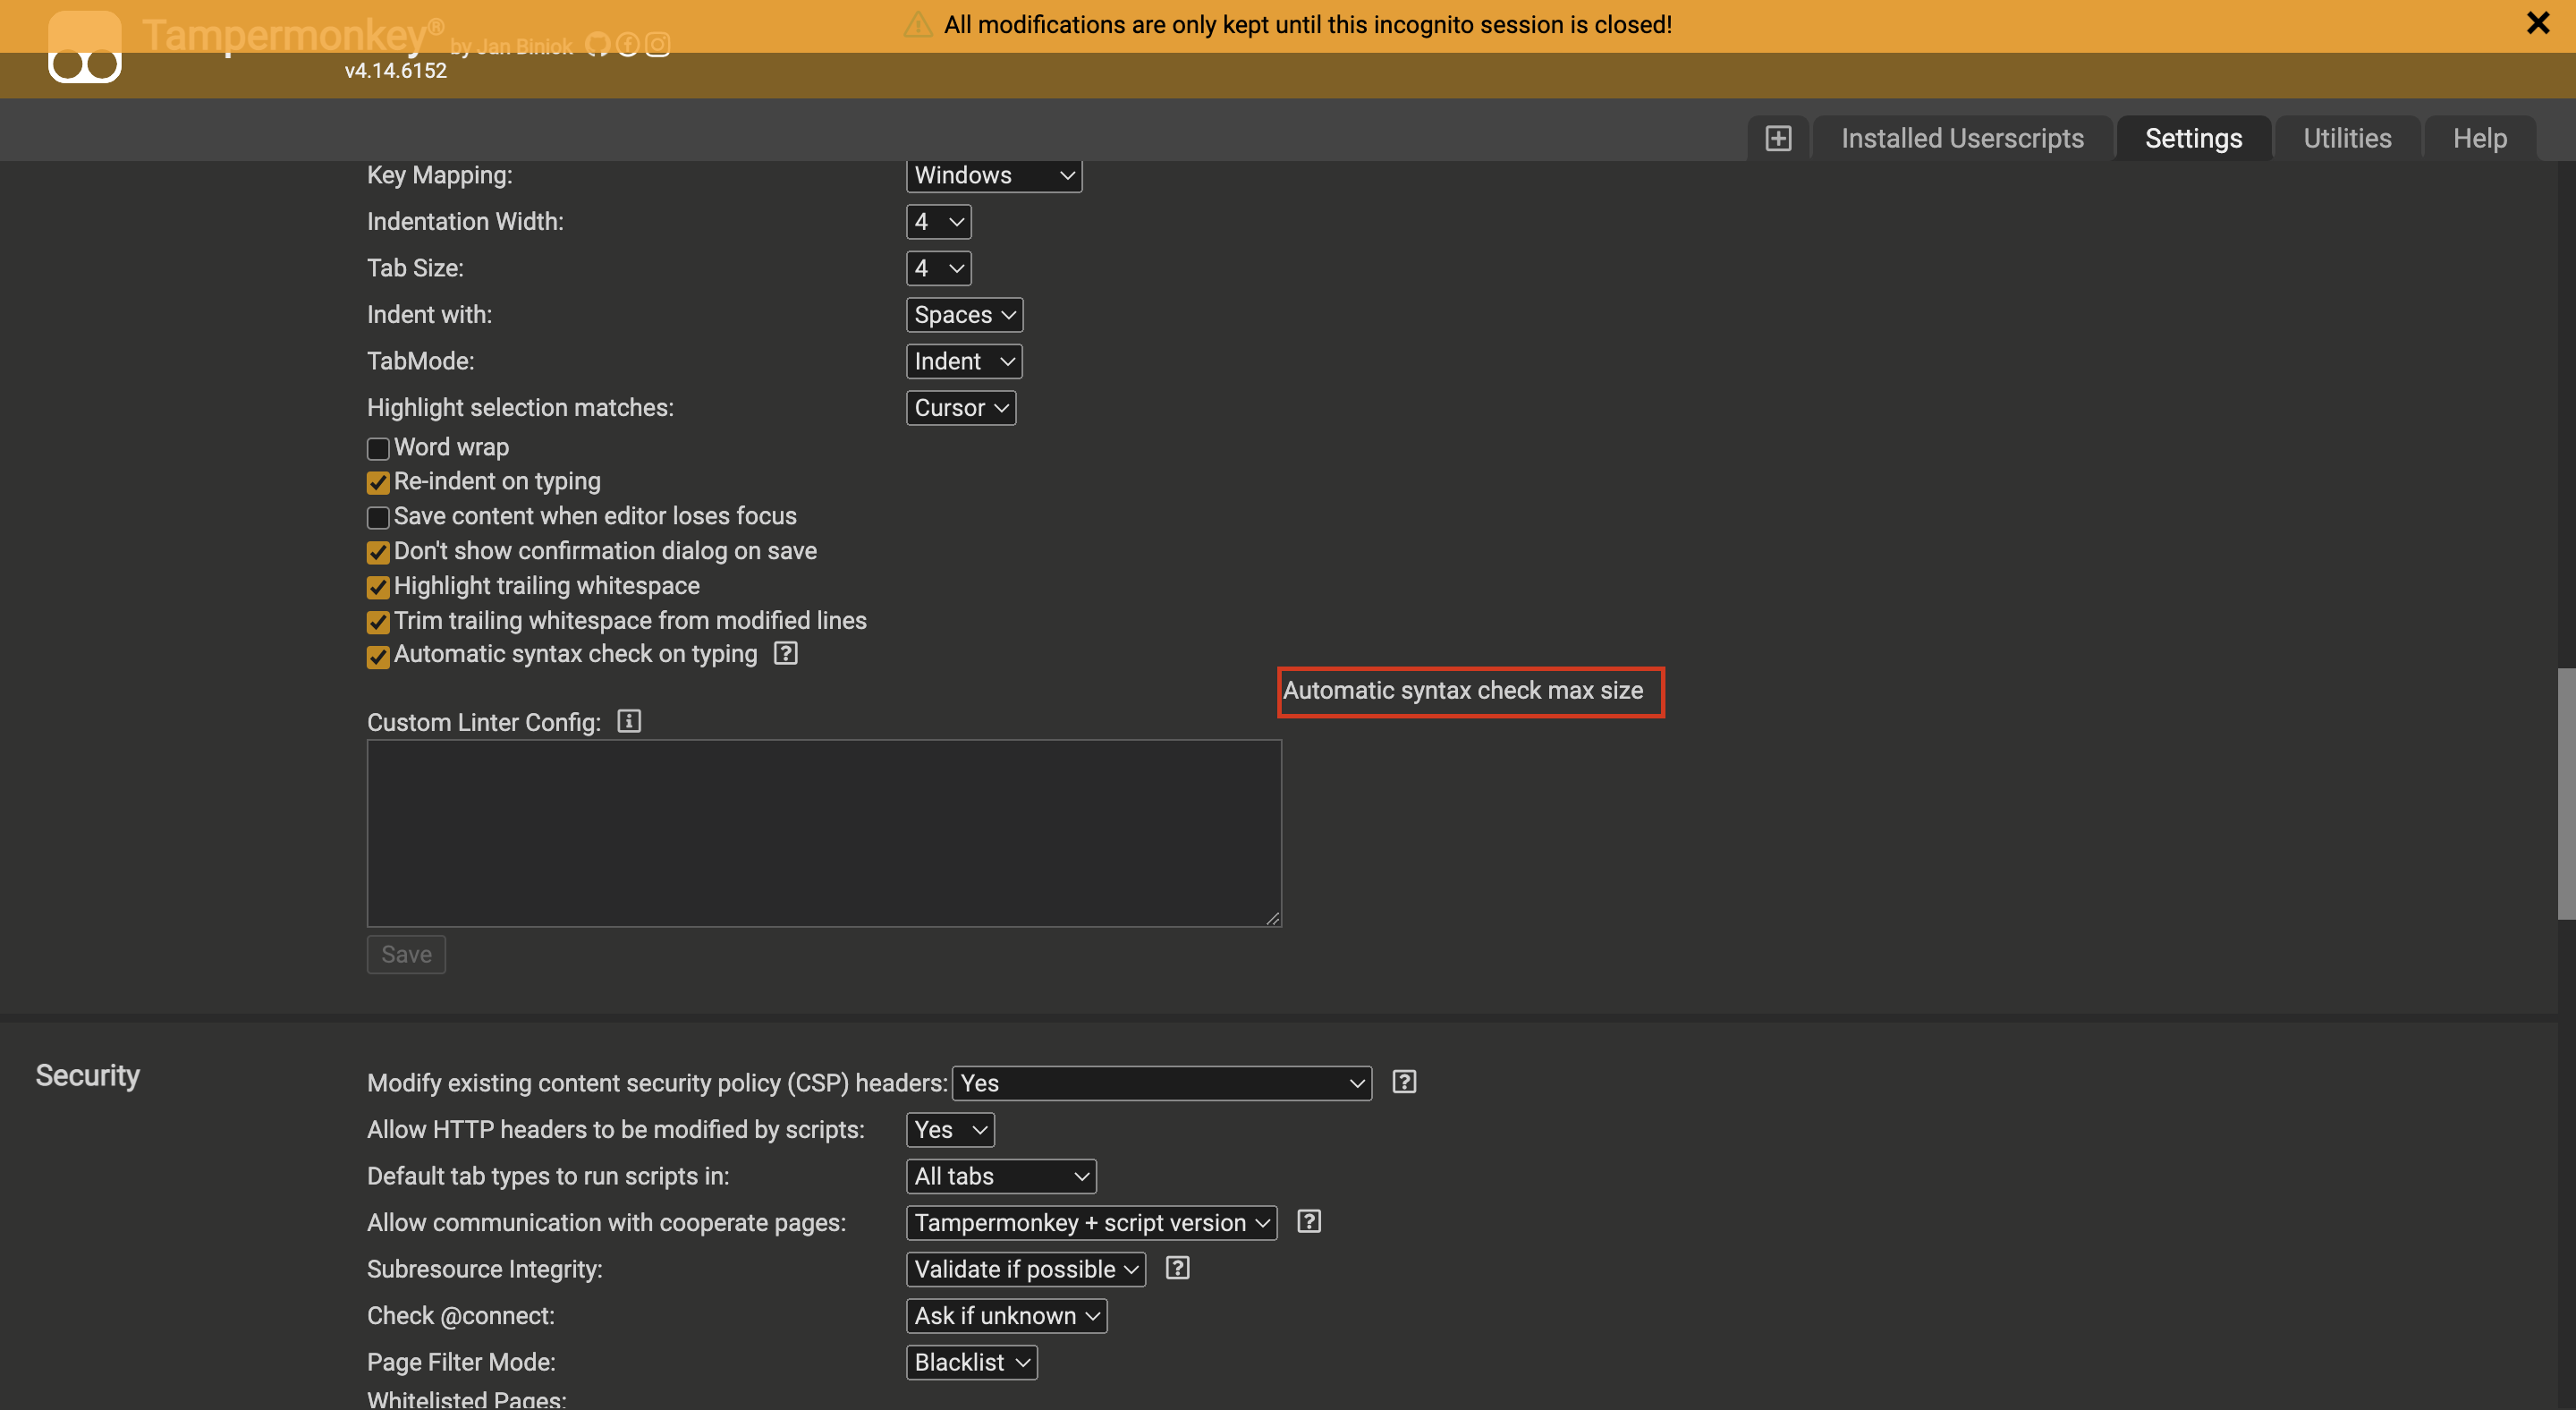This screenshot has width=2576, height=1410.
Task: Open the Utilities tab
Action: (x=2347, y=138)
